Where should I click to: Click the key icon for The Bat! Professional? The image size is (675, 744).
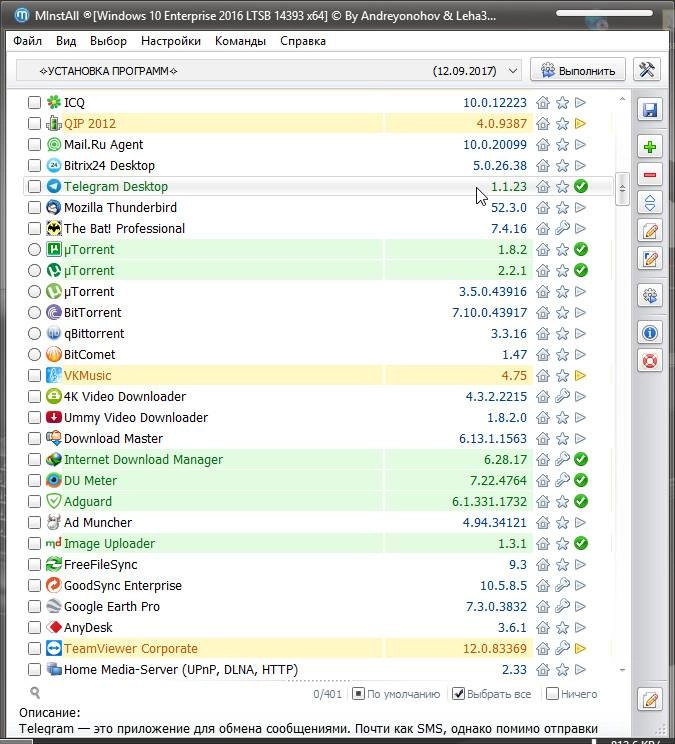click(562, 228)
